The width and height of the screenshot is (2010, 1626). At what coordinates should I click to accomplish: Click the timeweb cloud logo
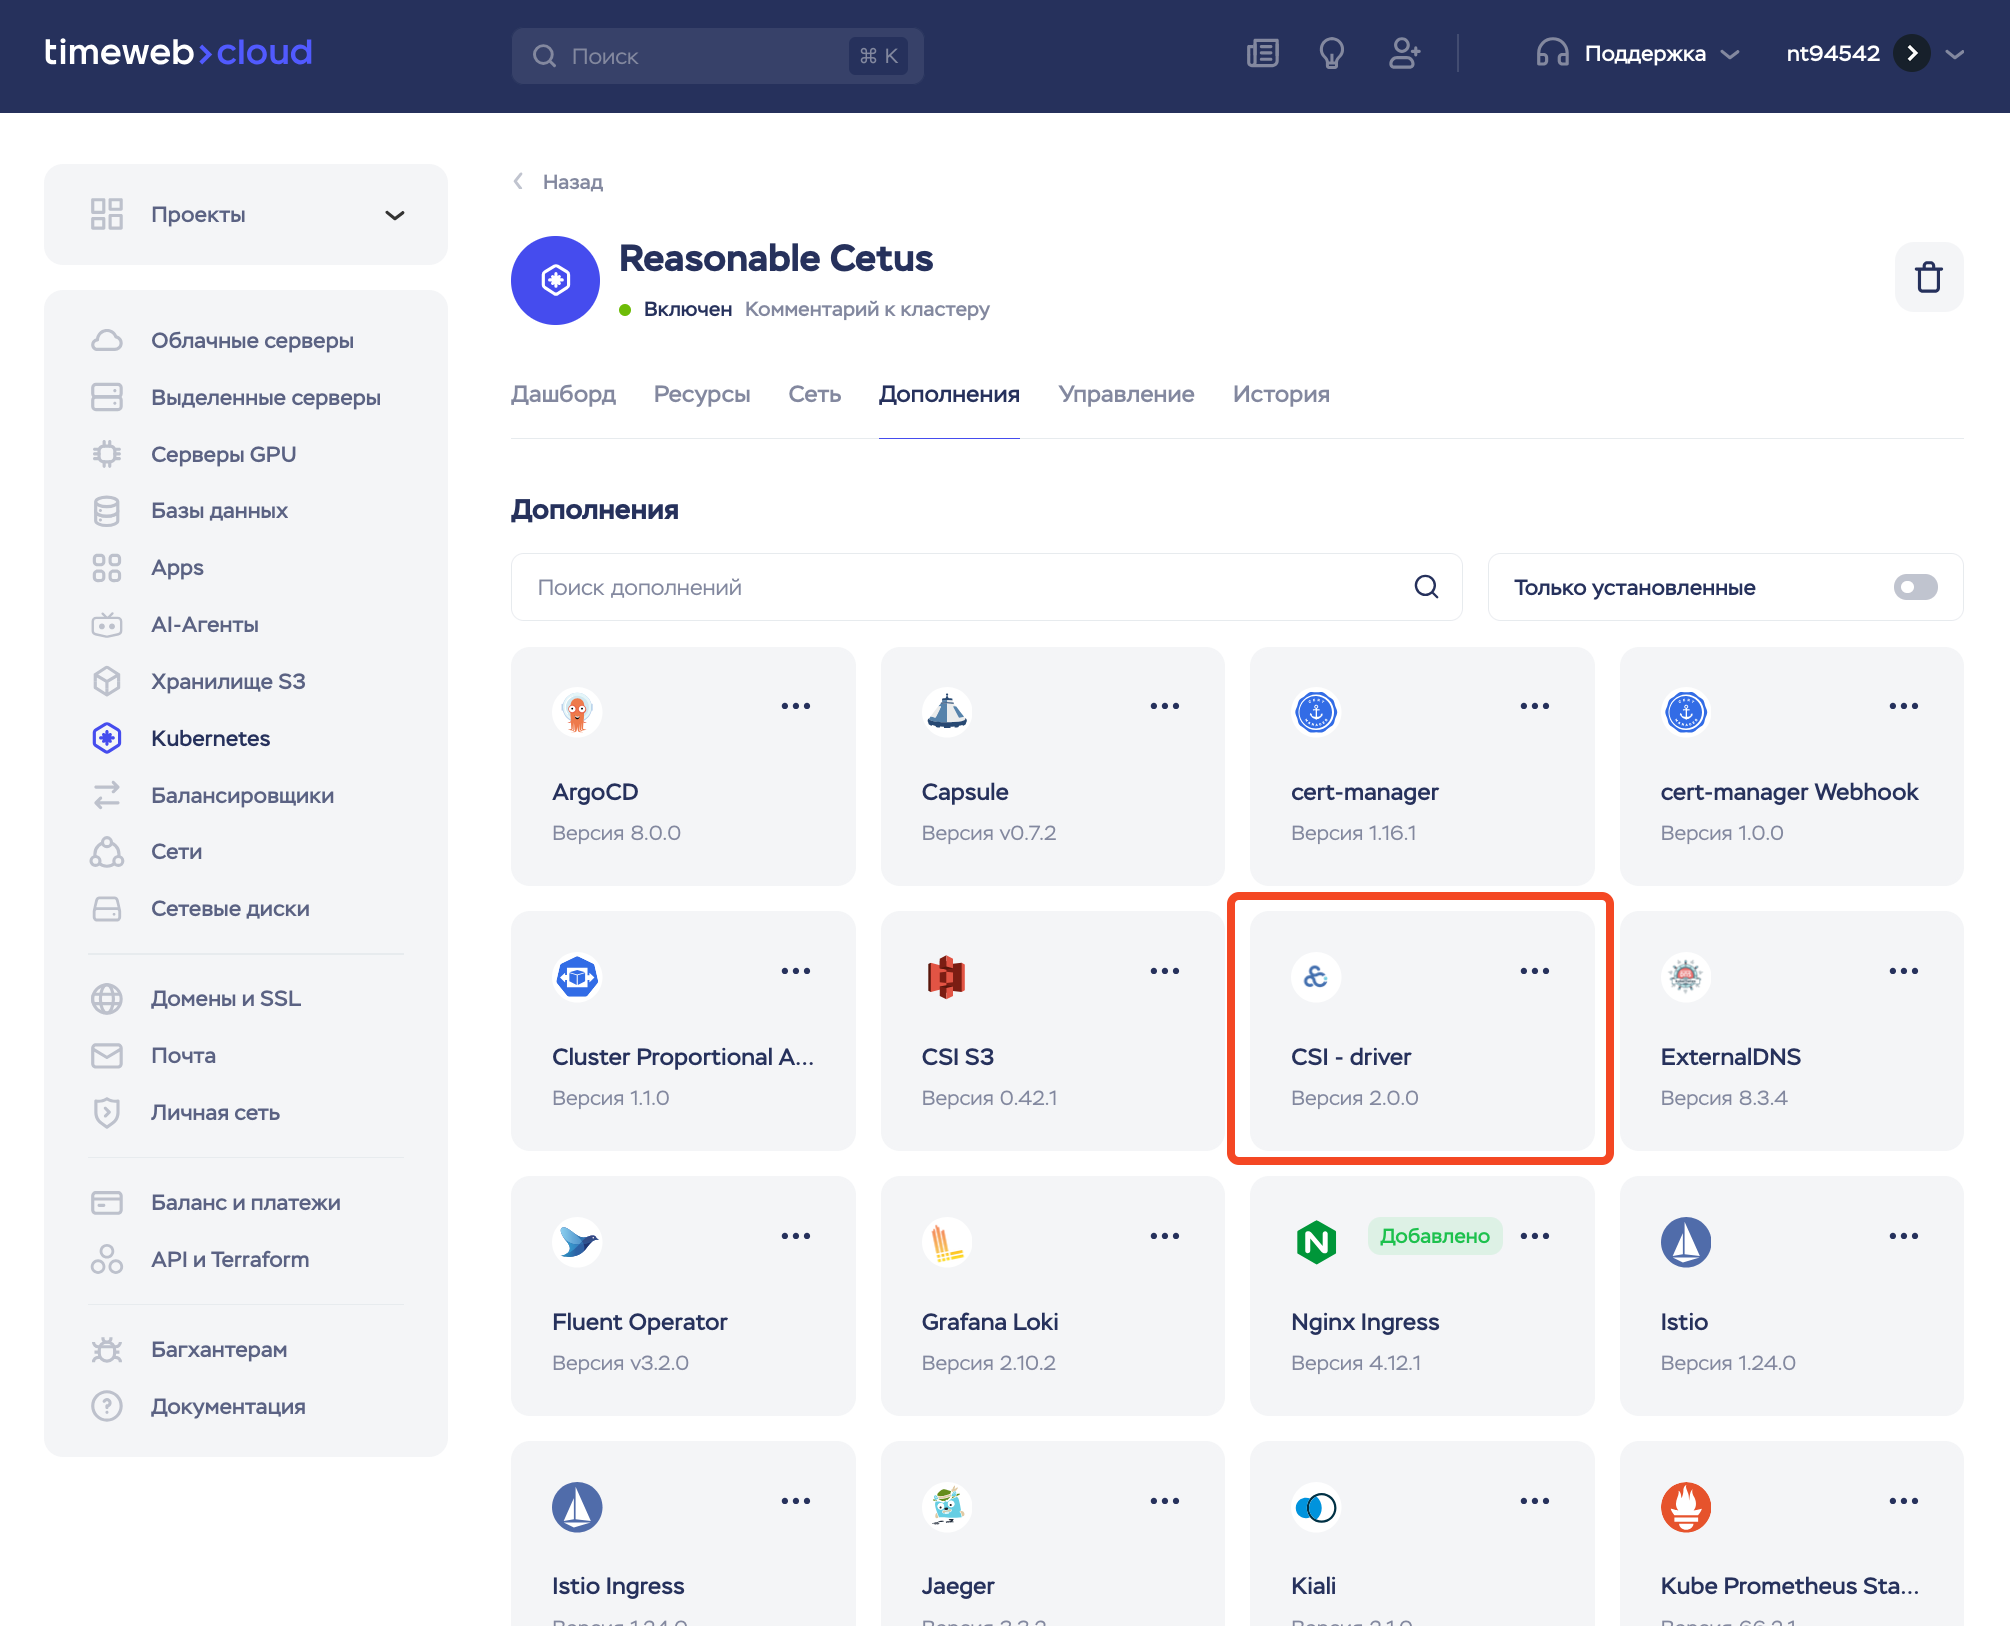pyautogui.click(x=178, y=52)
